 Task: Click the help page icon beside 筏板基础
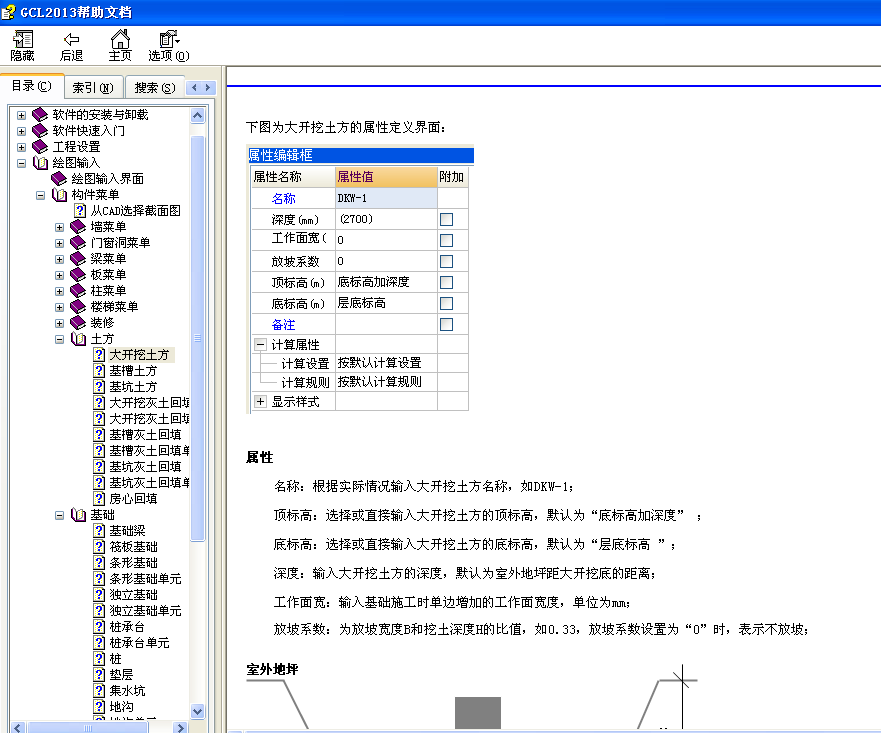[x=99, y=547]
